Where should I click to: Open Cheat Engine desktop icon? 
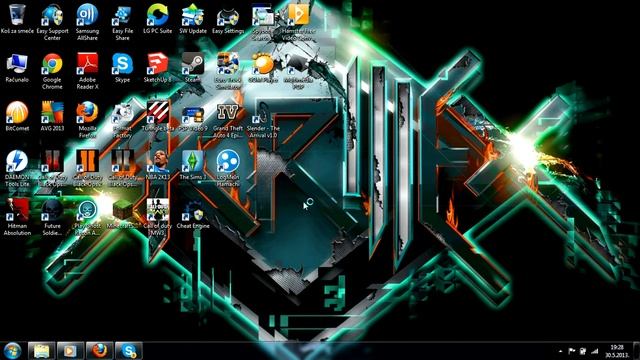(193, 214)
